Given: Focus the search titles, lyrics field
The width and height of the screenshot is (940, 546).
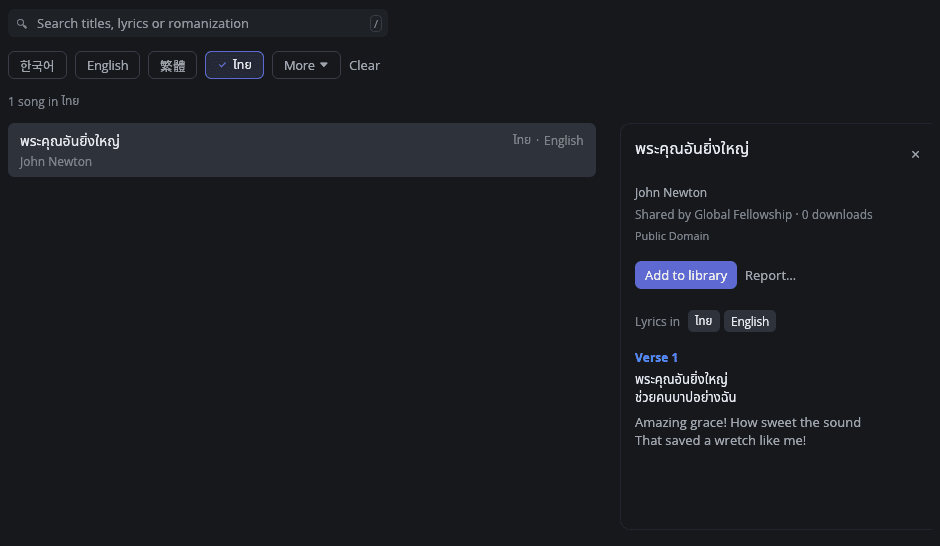Looking at the screenshot, I should [x=198, y=23].
